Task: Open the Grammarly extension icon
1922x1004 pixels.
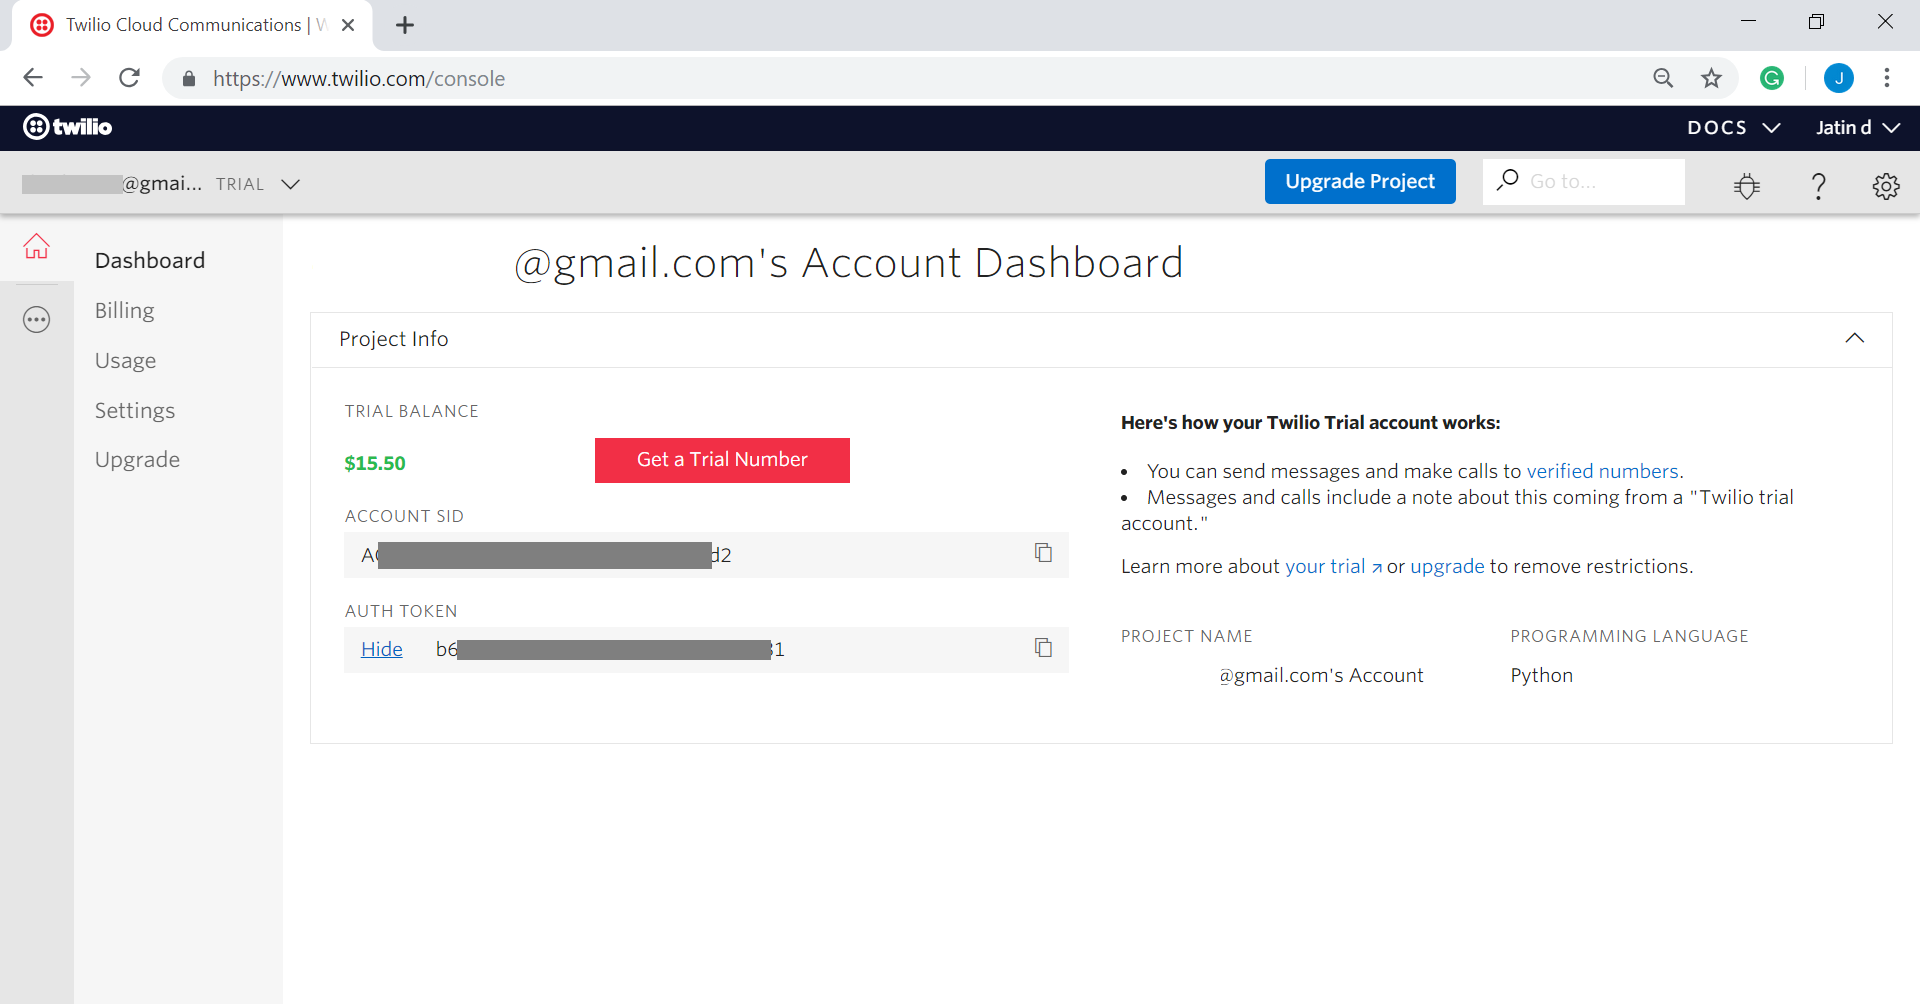Action: [x=1772, y=78]
